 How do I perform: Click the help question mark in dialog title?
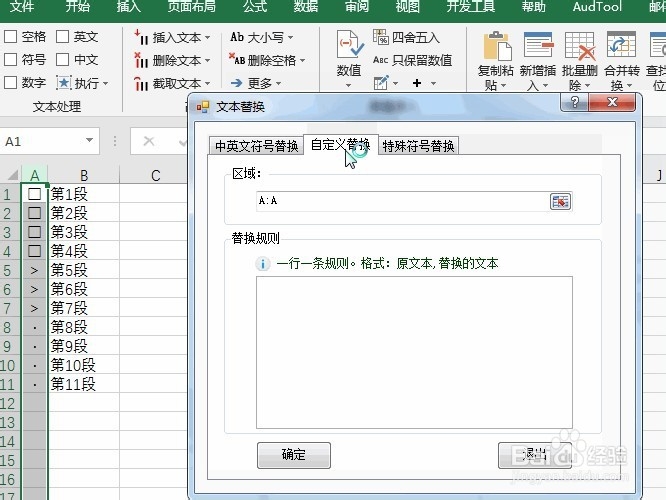pos(575,102)
